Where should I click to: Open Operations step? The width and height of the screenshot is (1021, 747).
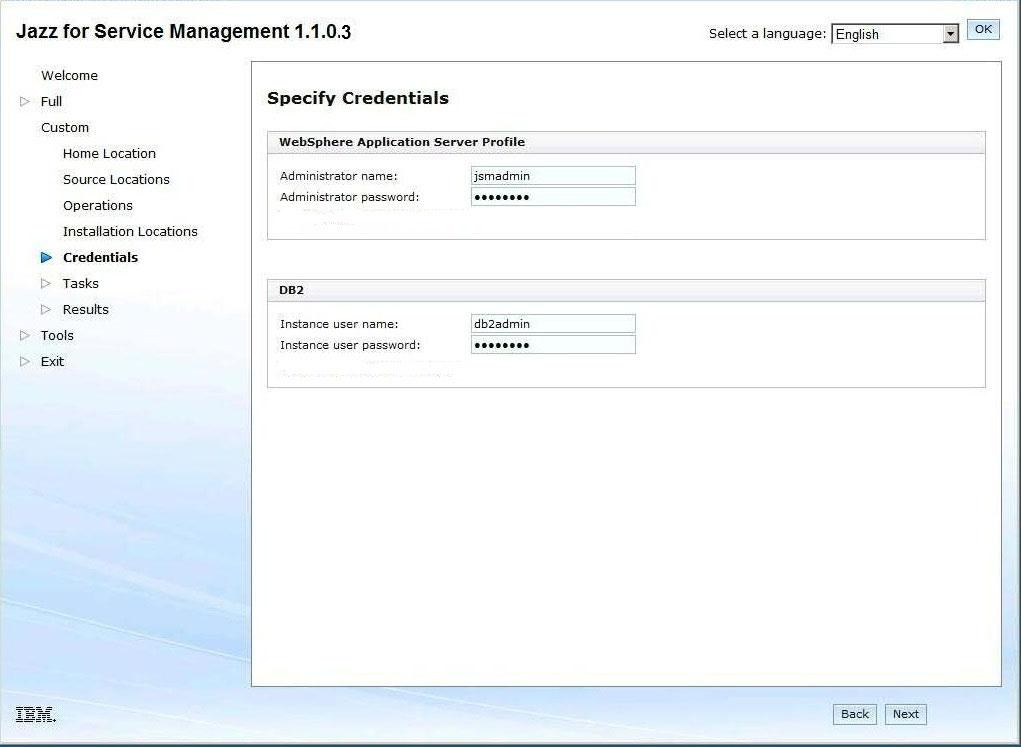click(x=98, y=206)
